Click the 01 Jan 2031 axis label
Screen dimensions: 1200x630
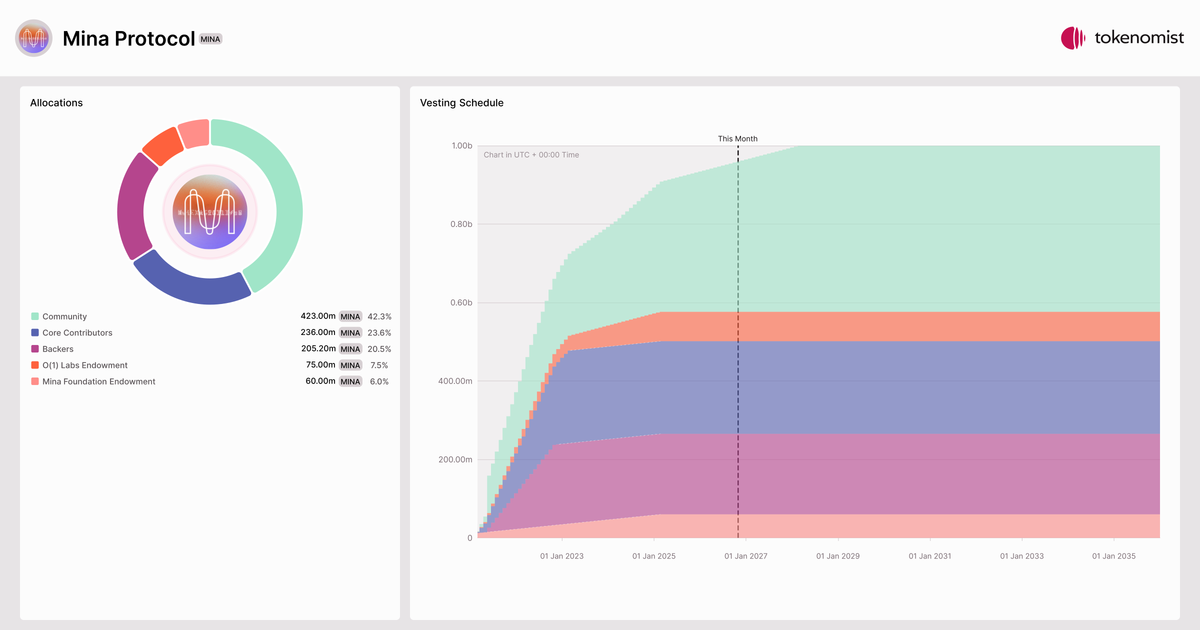coord(930,556)
